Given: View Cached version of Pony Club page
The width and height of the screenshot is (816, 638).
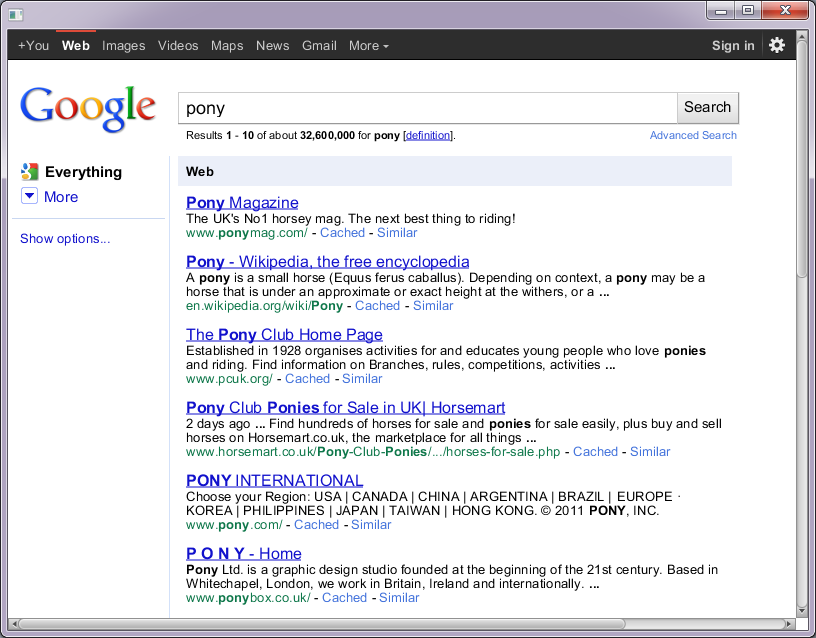Looking at the screenshot, I should click(307, 379).
